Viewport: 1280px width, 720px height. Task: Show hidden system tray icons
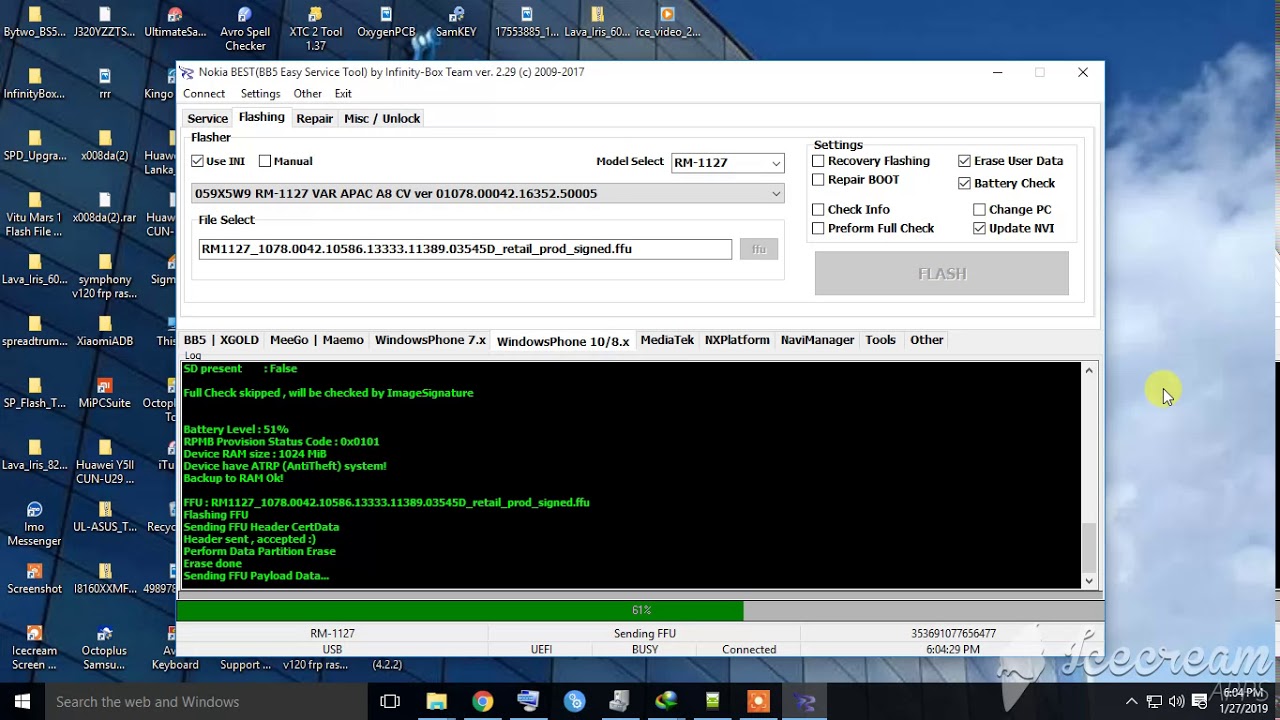1131,701
